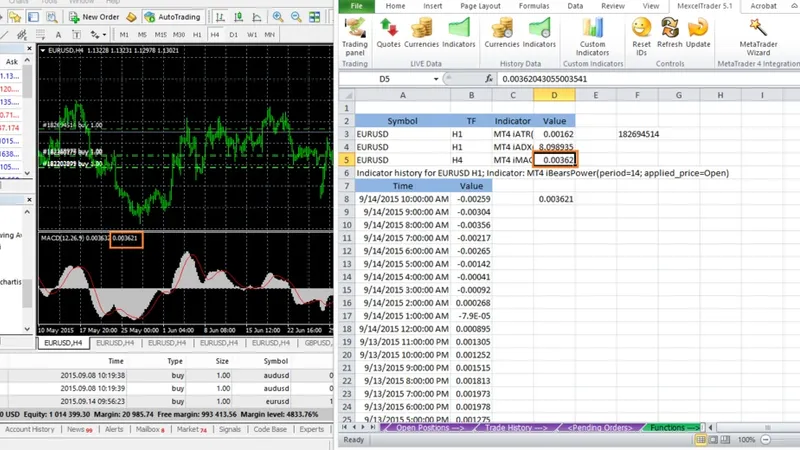
Task: Expand the Name Box dropdown next to D5
Action: [x=436, y=79]
